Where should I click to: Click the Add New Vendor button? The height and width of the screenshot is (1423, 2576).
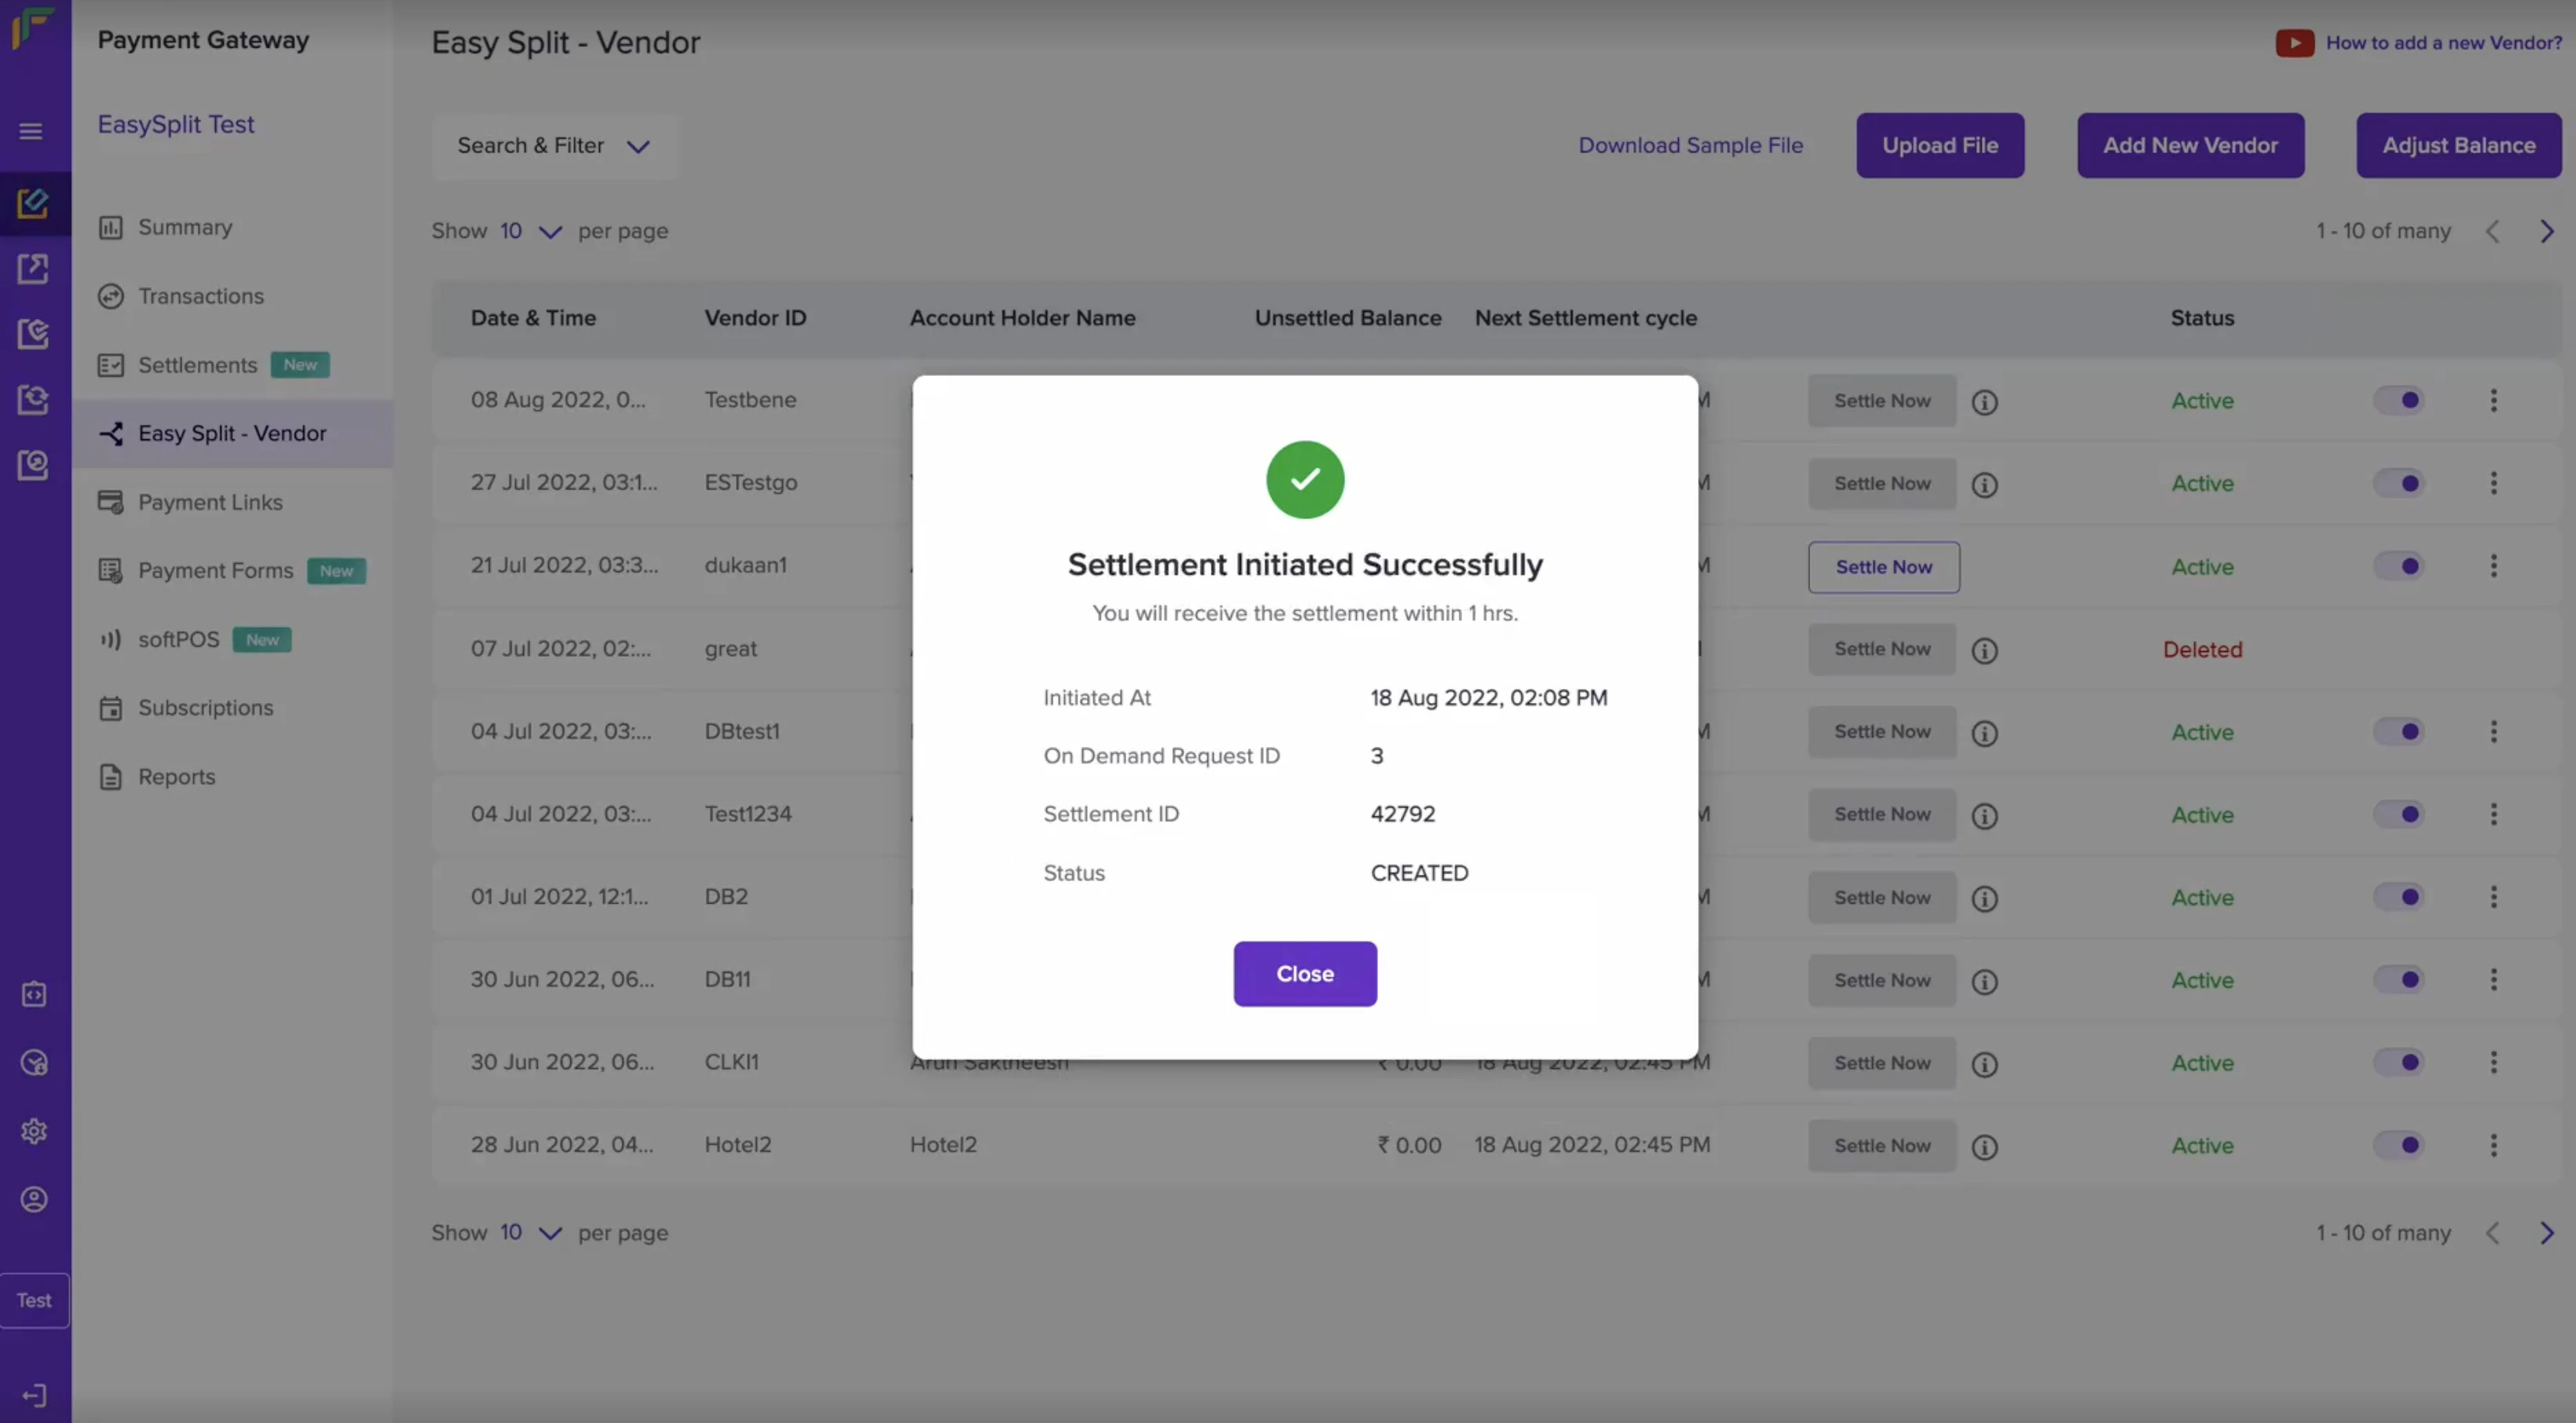[x=2190, y=146]
